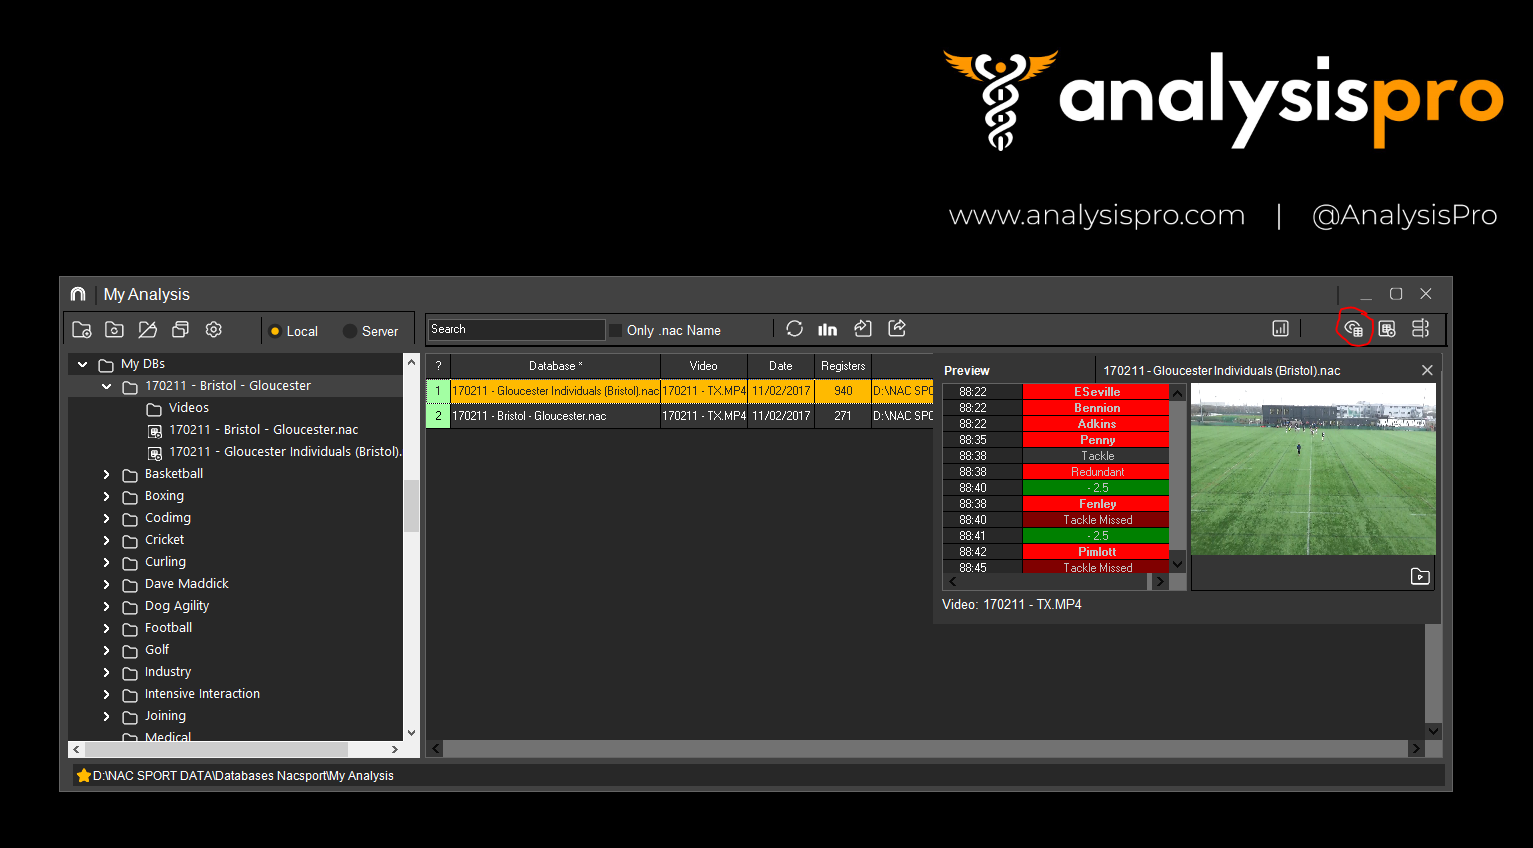
Task: Click the open folder icon below video preview
Action: point(1420,576)
